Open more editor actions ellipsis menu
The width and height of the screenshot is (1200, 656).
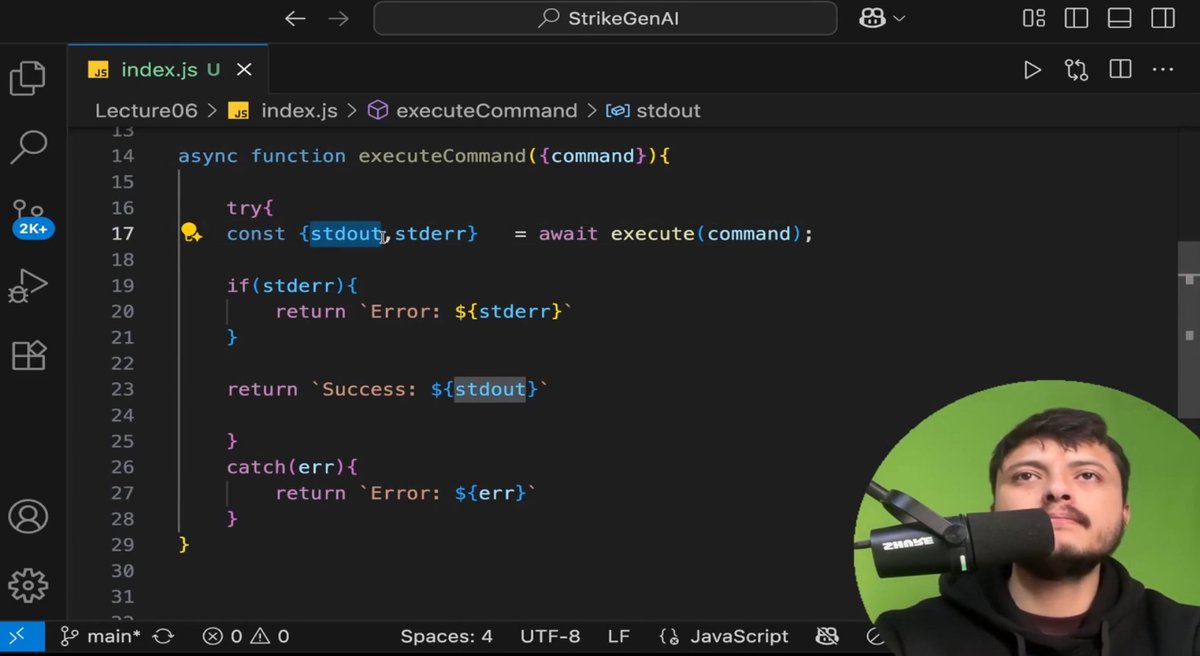point(1163,69)
